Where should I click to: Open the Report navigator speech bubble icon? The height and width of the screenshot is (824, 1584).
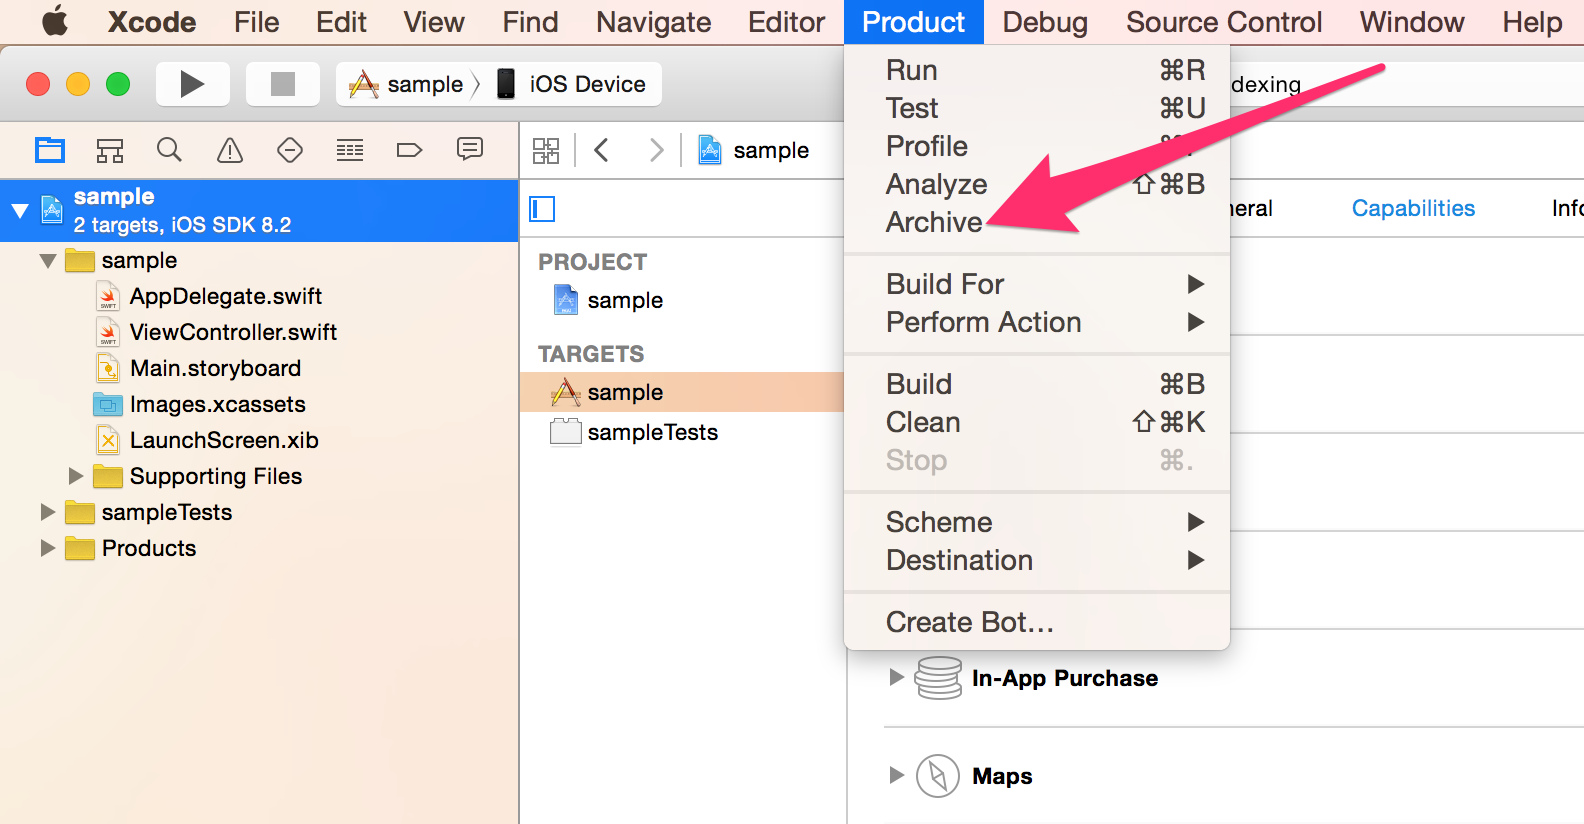click(x=469, y=150)
